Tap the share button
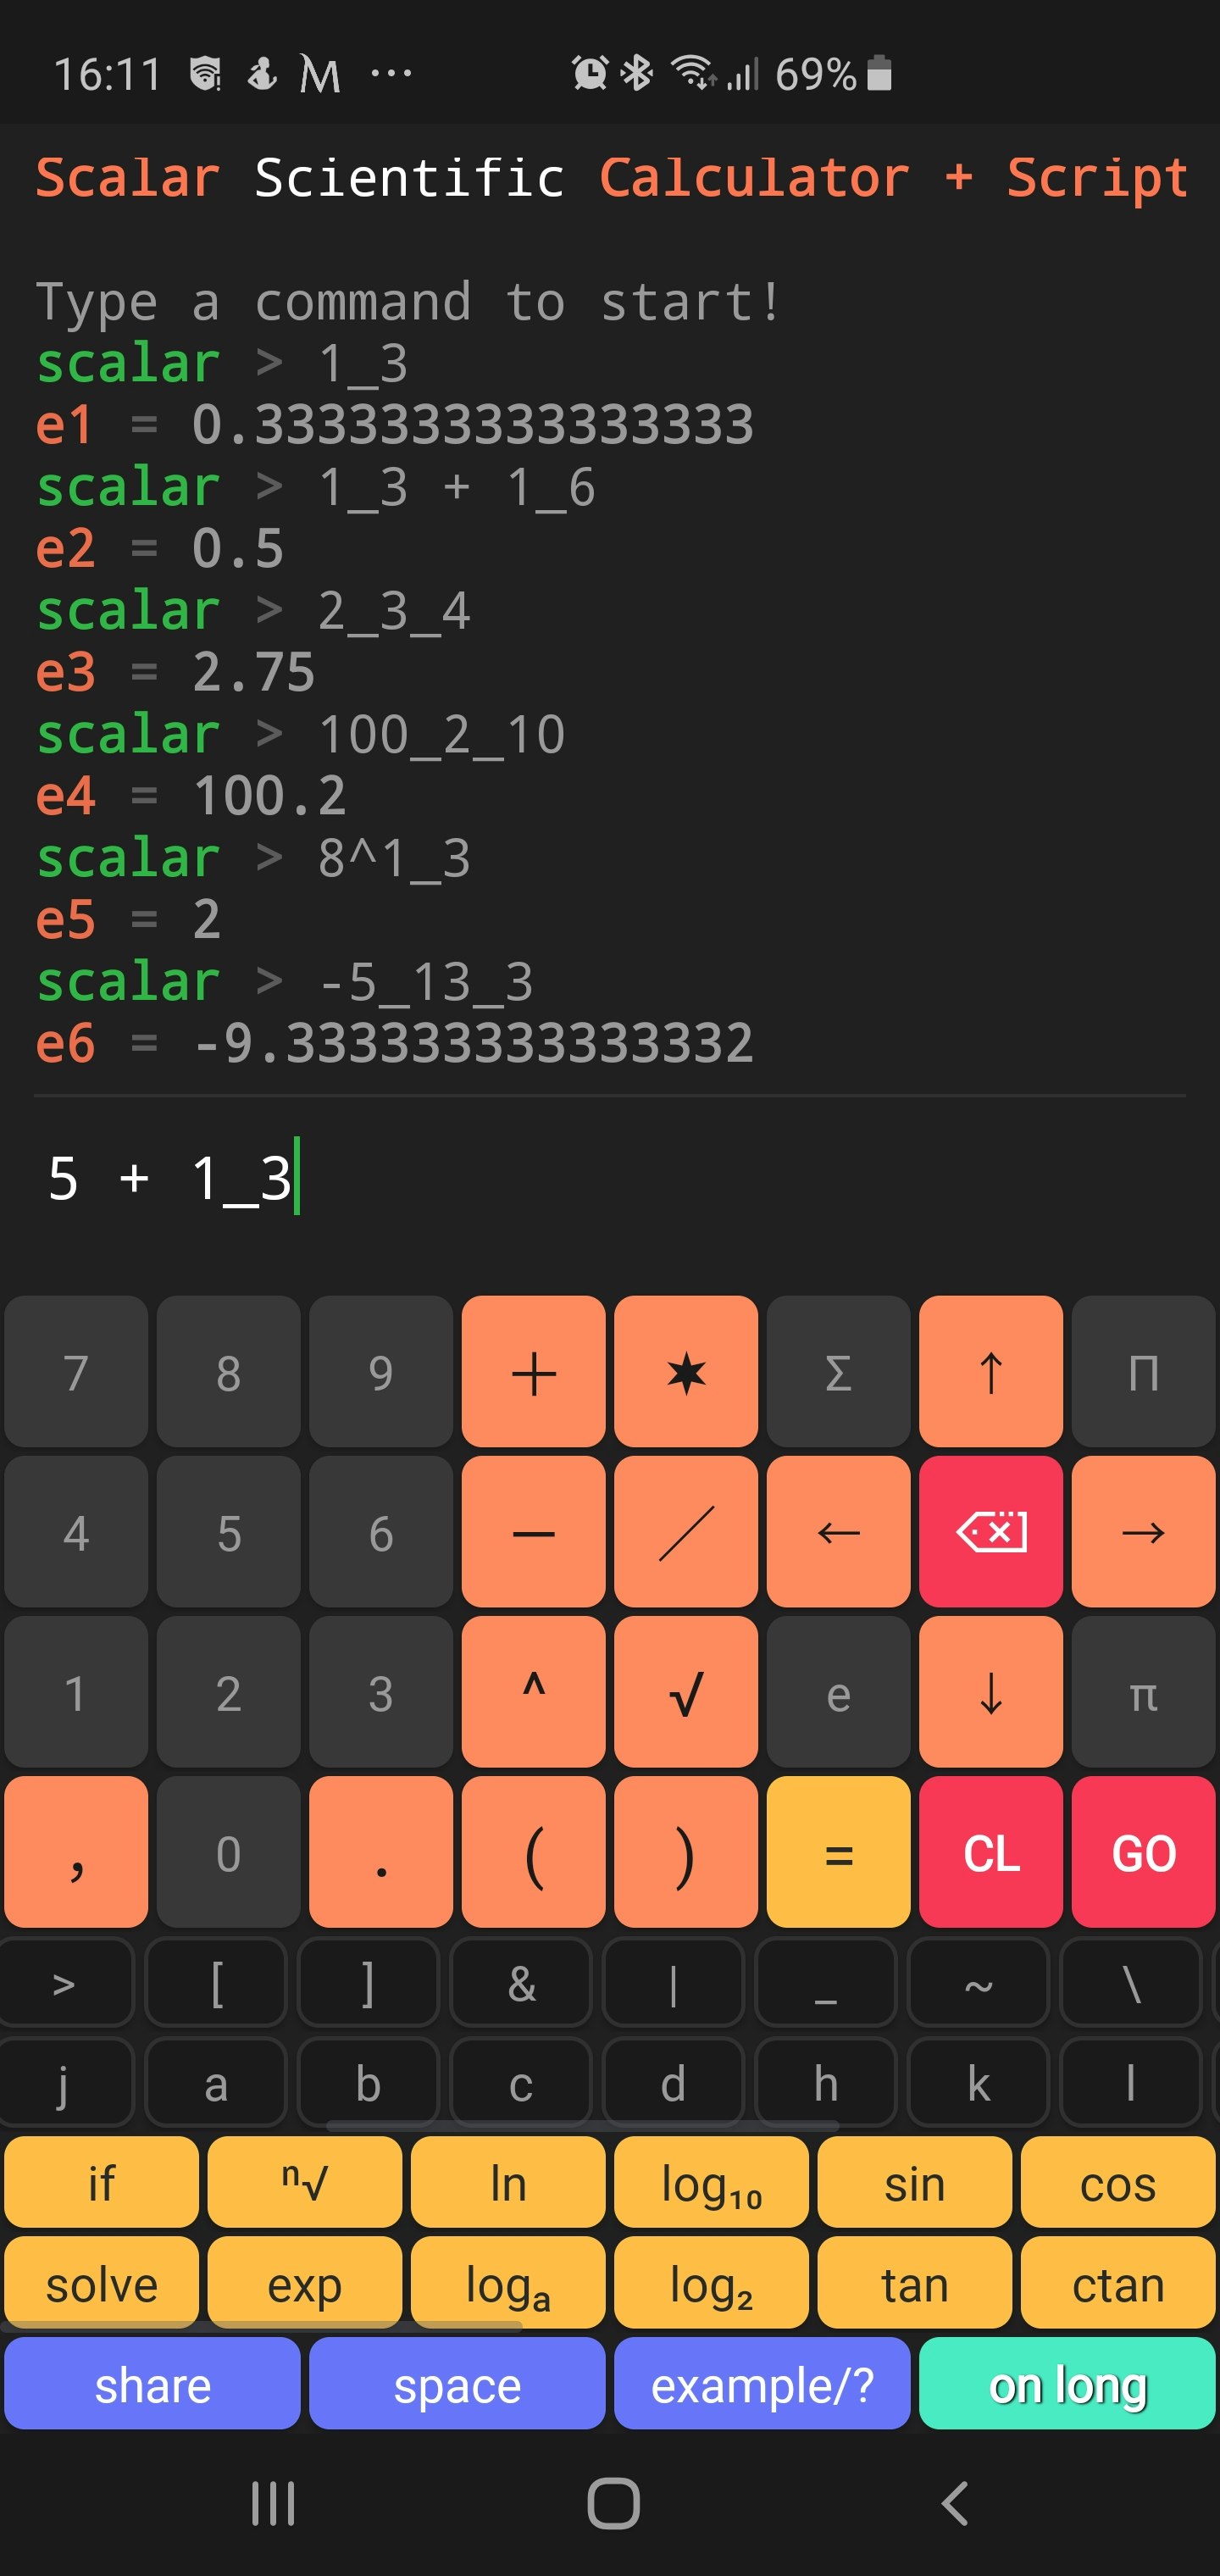The height and width of the screenshot is (2576, 1220). click(x=152, y=2382)
